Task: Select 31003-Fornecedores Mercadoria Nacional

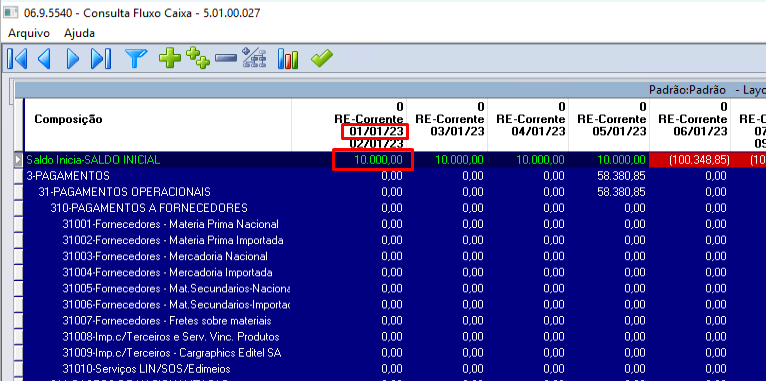Action: click(394, 256)
